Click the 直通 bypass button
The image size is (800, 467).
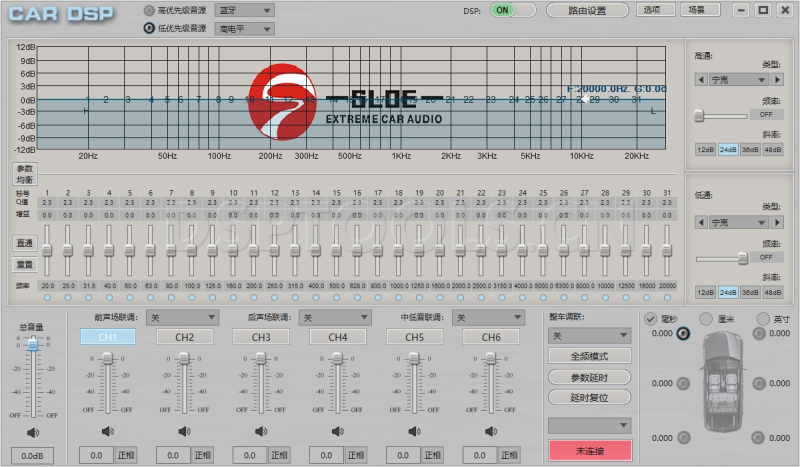point(24,243)
